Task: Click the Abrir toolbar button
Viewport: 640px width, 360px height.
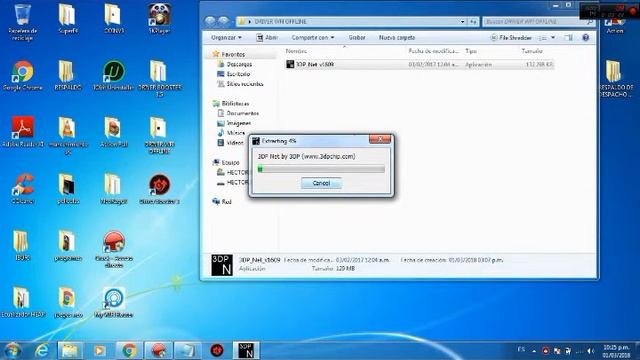Action: coord(267,38)
